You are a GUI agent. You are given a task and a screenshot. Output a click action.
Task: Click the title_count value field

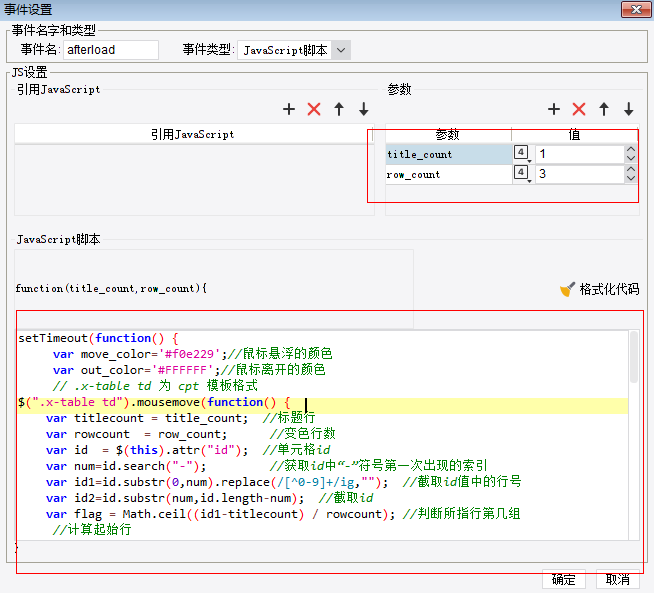[x=580, y=154]
